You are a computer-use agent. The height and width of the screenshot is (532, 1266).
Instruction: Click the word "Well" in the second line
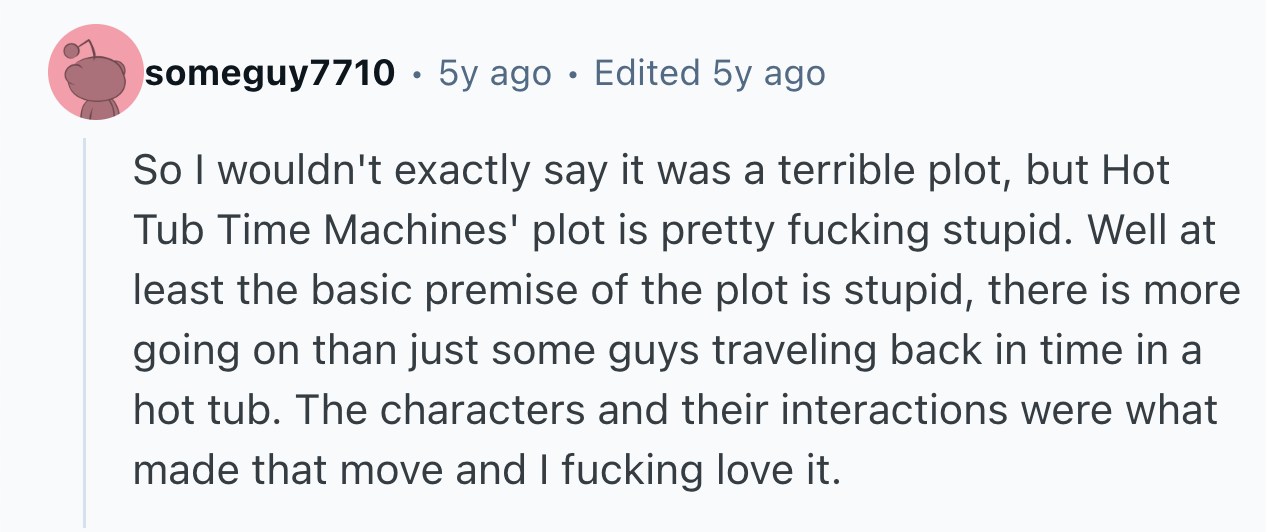pyautogui.click(x=1123, y=231)
